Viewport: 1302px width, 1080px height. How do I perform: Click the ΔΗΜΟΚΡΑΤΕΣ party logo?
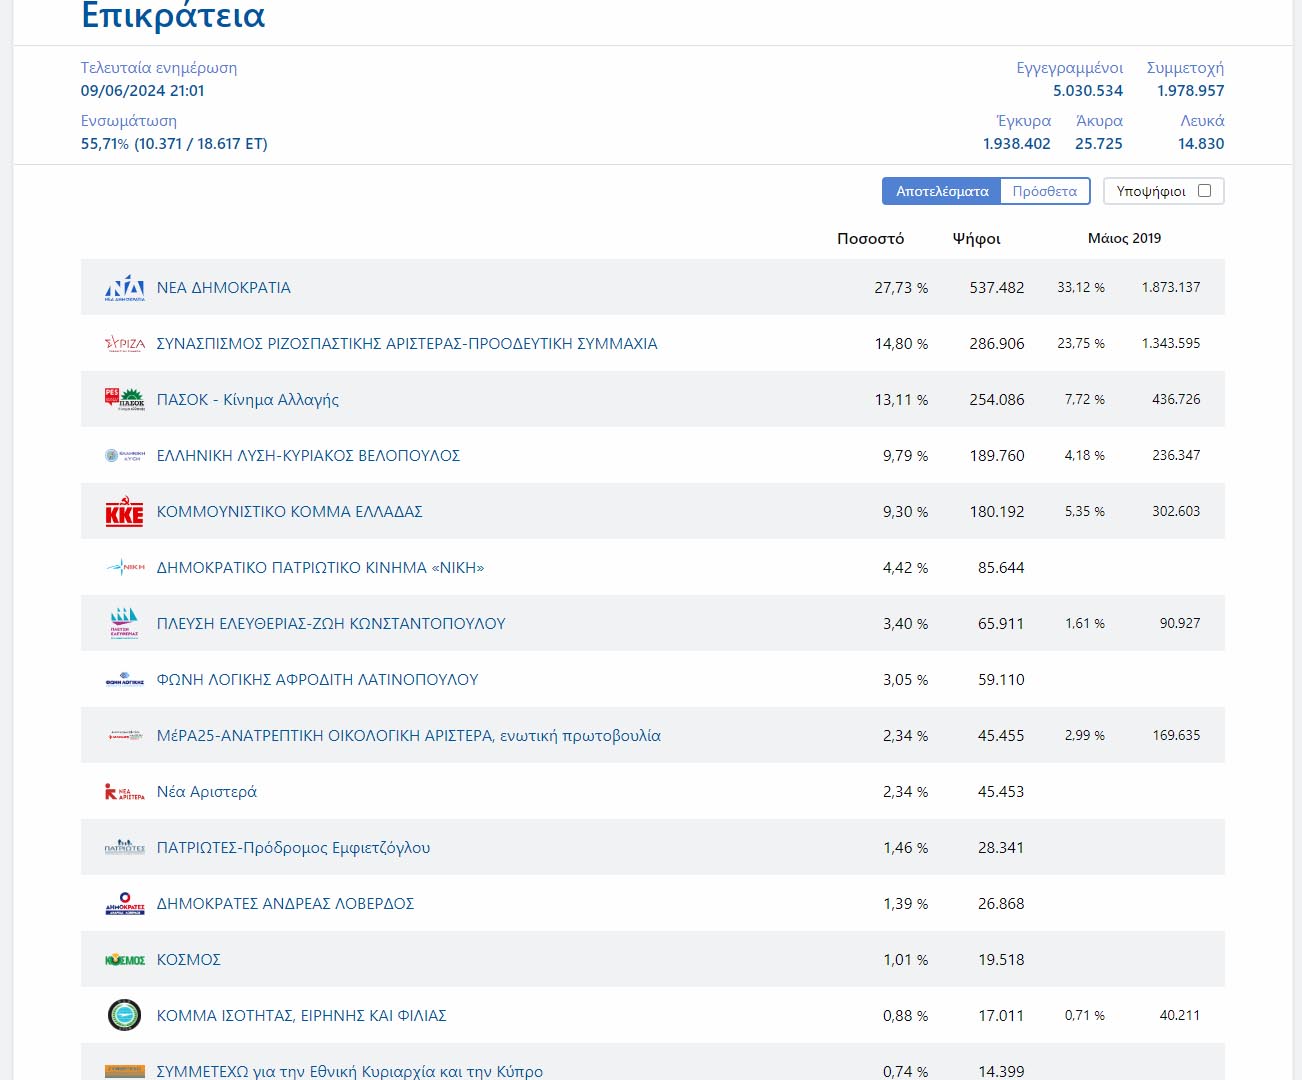pos(125,904)
